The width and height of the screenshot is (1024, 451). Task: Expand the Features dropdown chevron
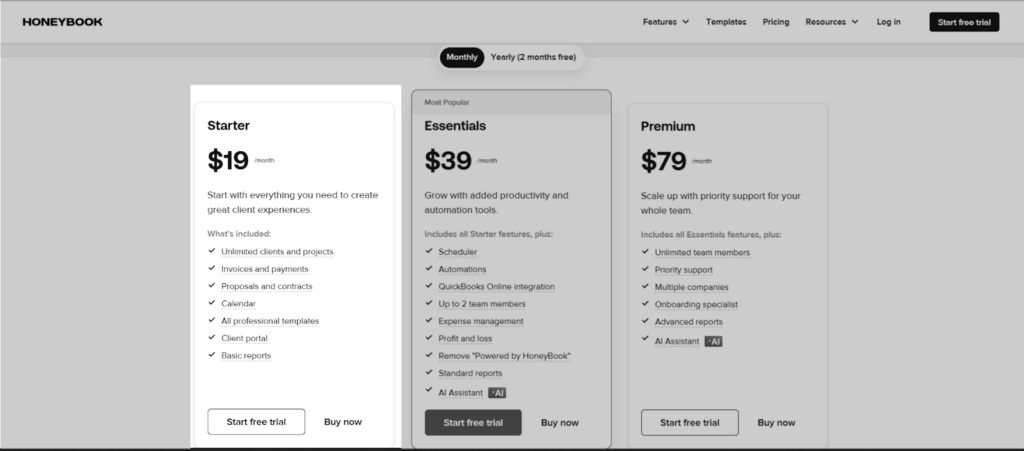[686, 22]
